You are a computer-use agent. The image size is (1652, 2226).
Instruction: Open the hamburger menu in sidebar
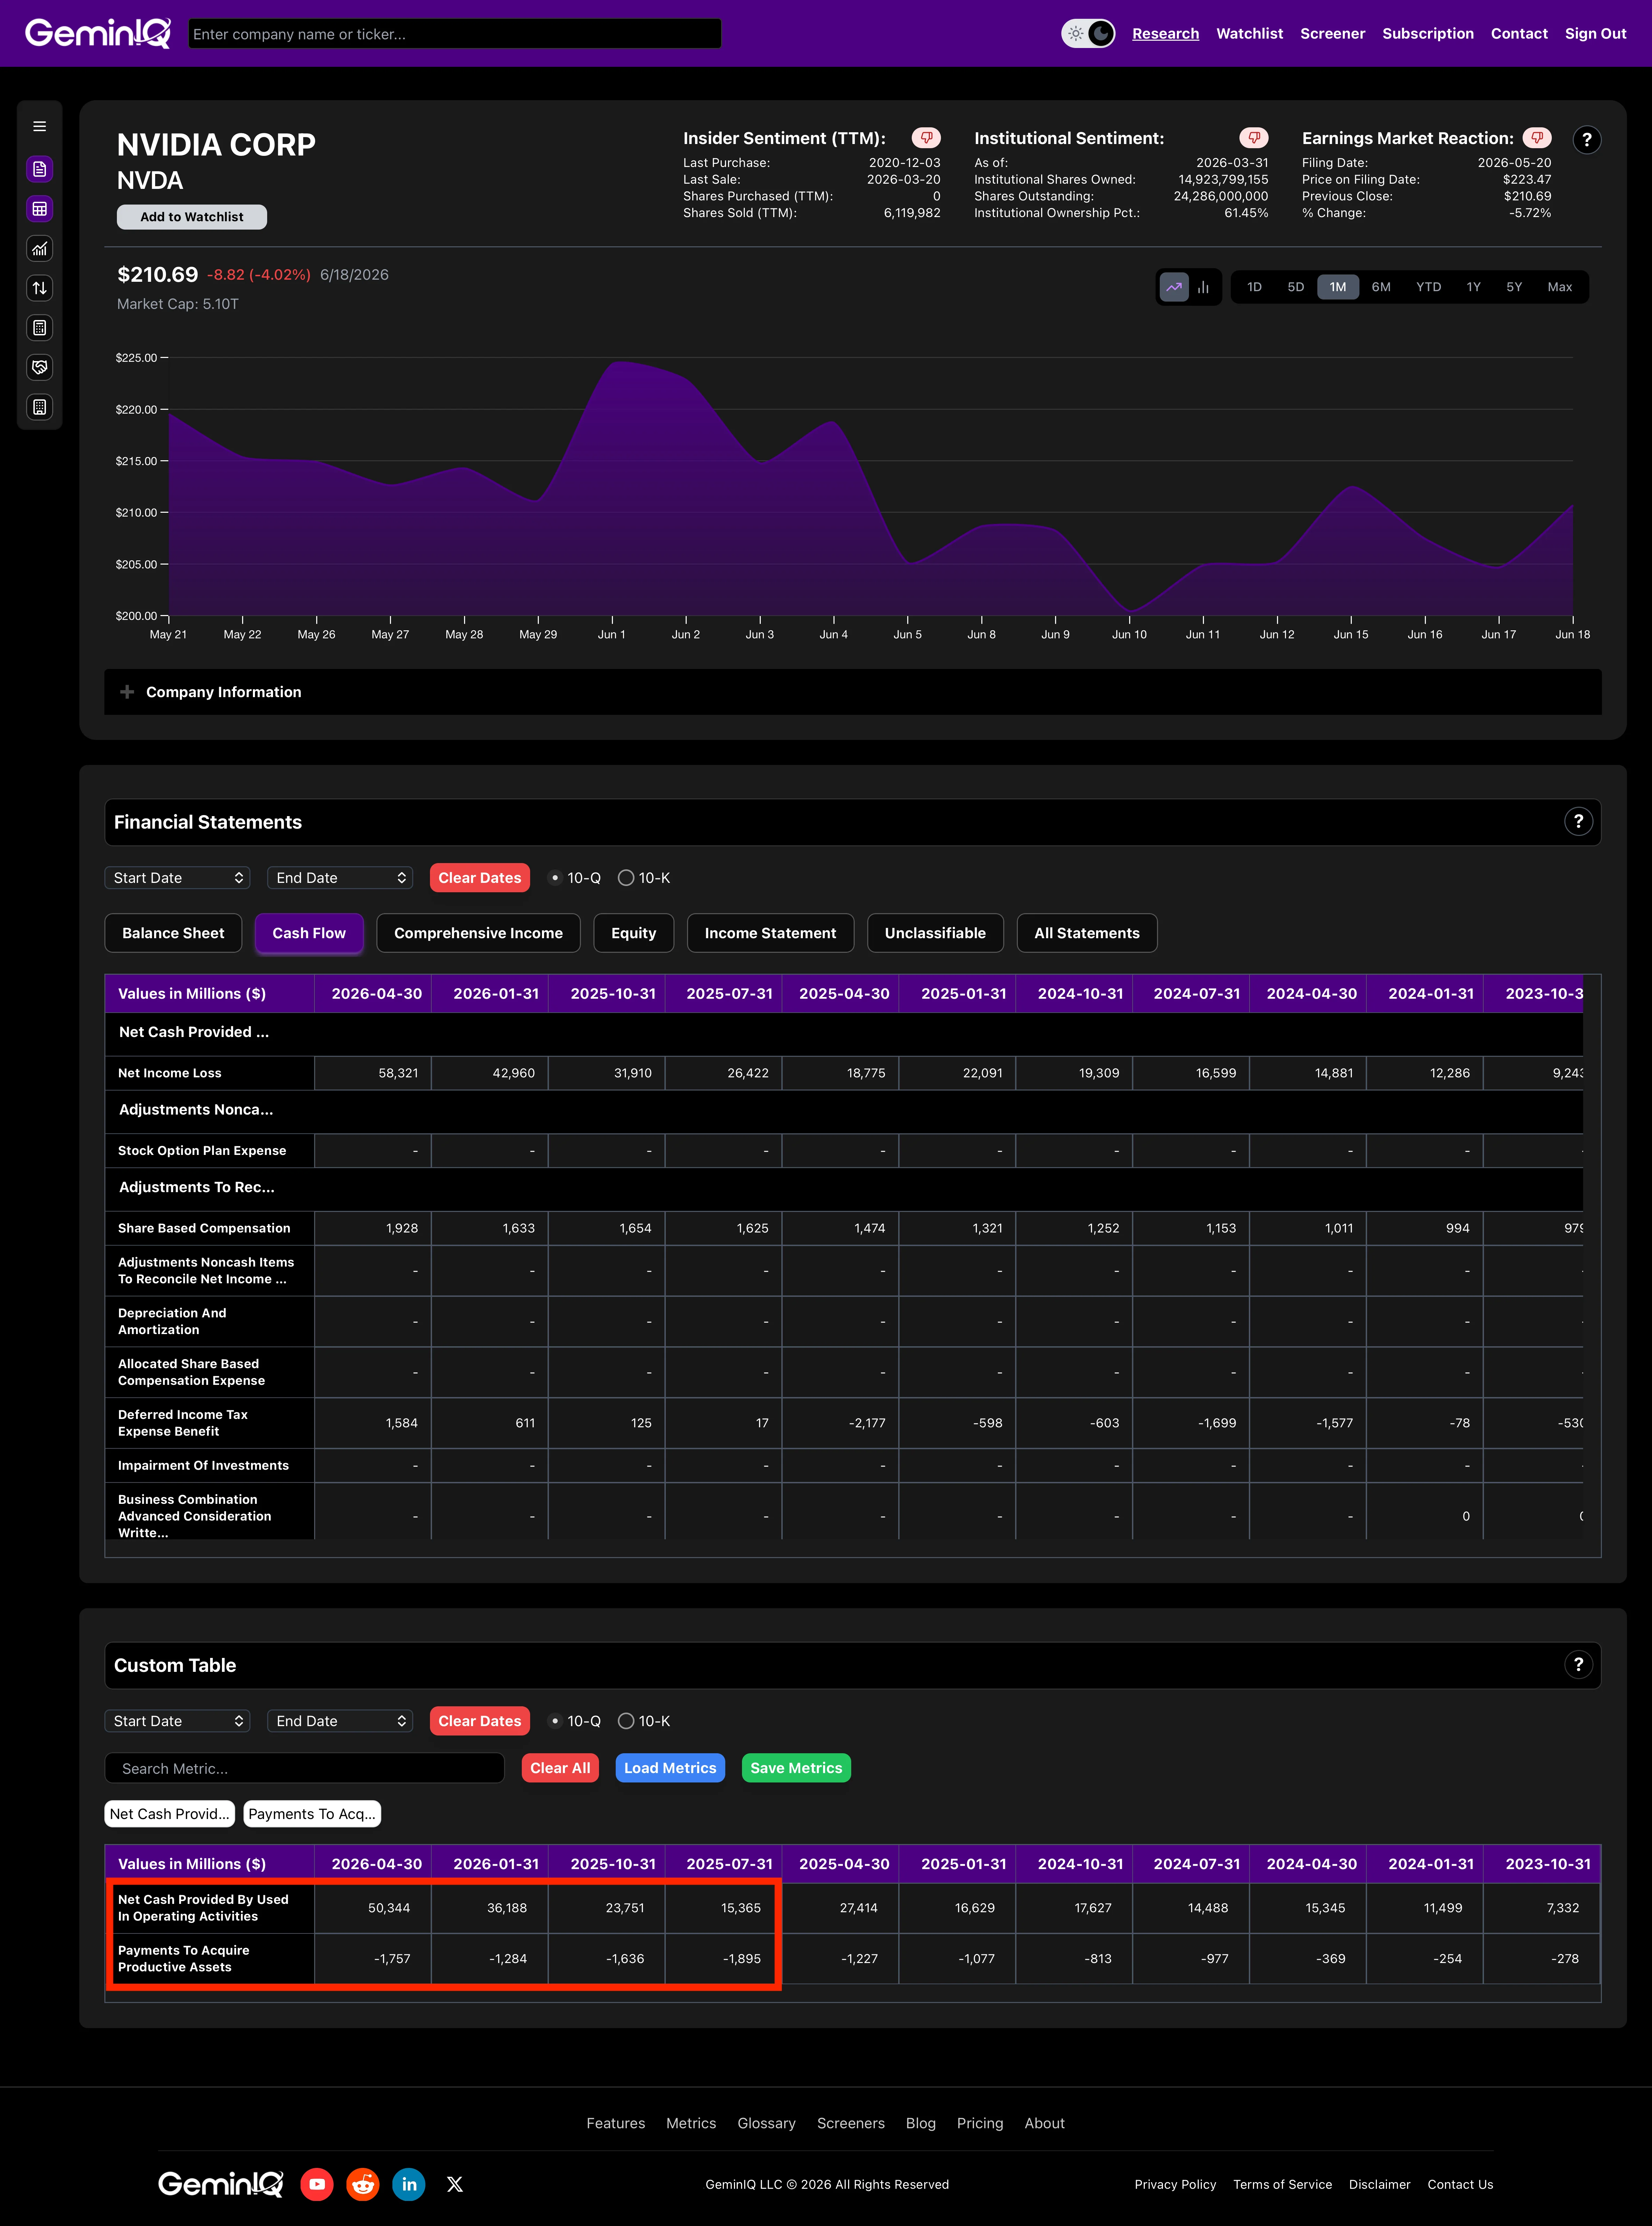(x=40, y=127)
